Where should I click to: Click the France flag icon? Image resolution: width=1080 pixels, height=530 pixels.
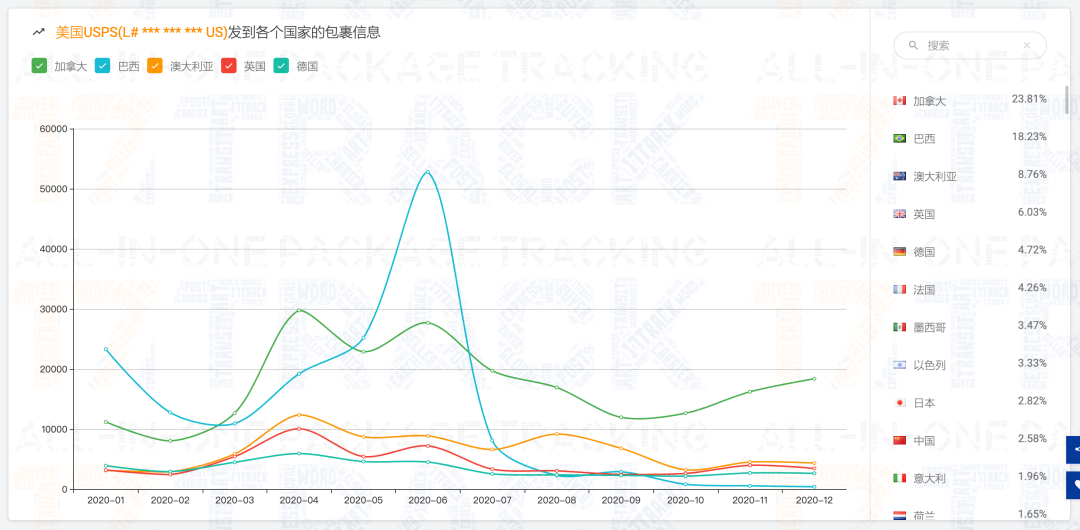coord(900,289)
